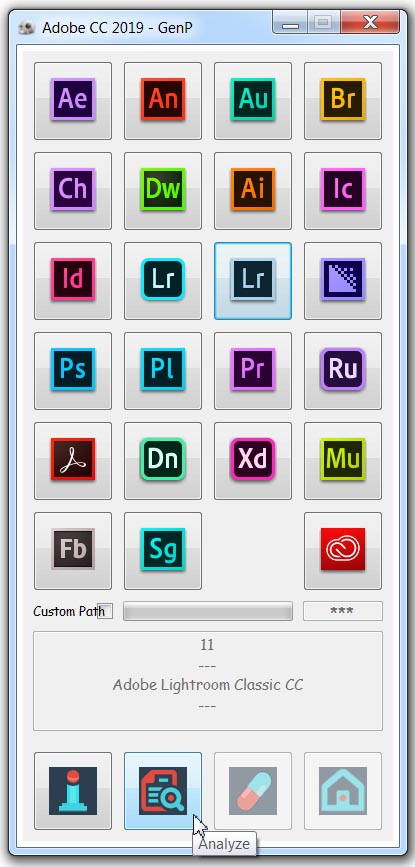Select the Animate (An) icon
The width and height of the screenshot is (415, 867).
tap(163, 101)
